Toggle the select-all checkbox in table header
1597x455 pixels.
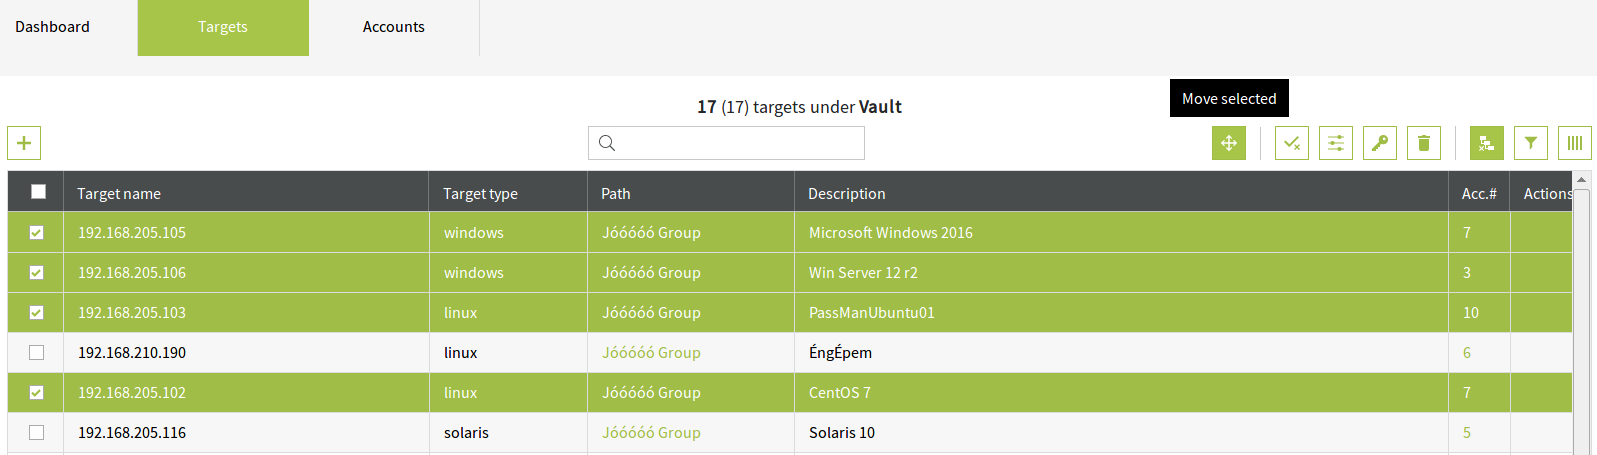pyautogui.click(x=38, y=192)
